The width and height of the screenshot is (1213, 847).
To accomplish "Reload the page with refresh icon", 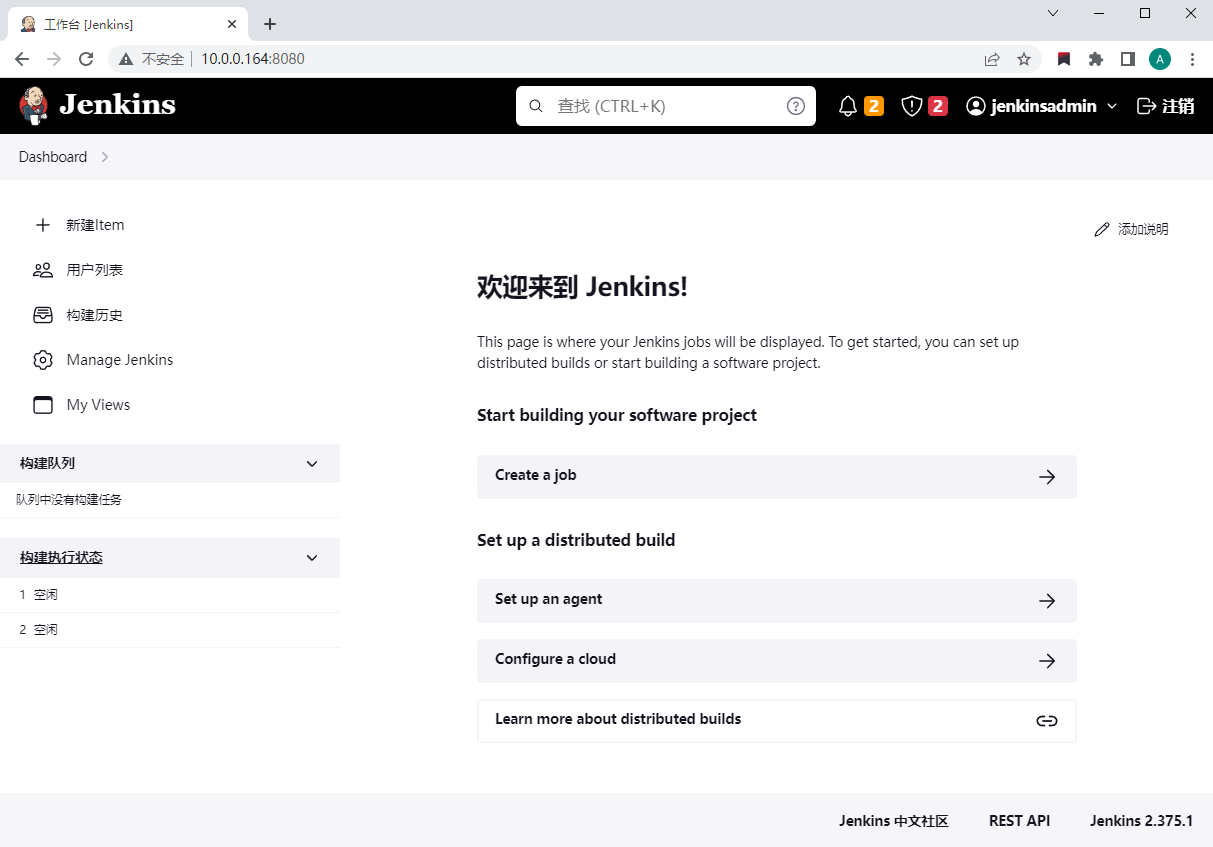I will 86,59.
